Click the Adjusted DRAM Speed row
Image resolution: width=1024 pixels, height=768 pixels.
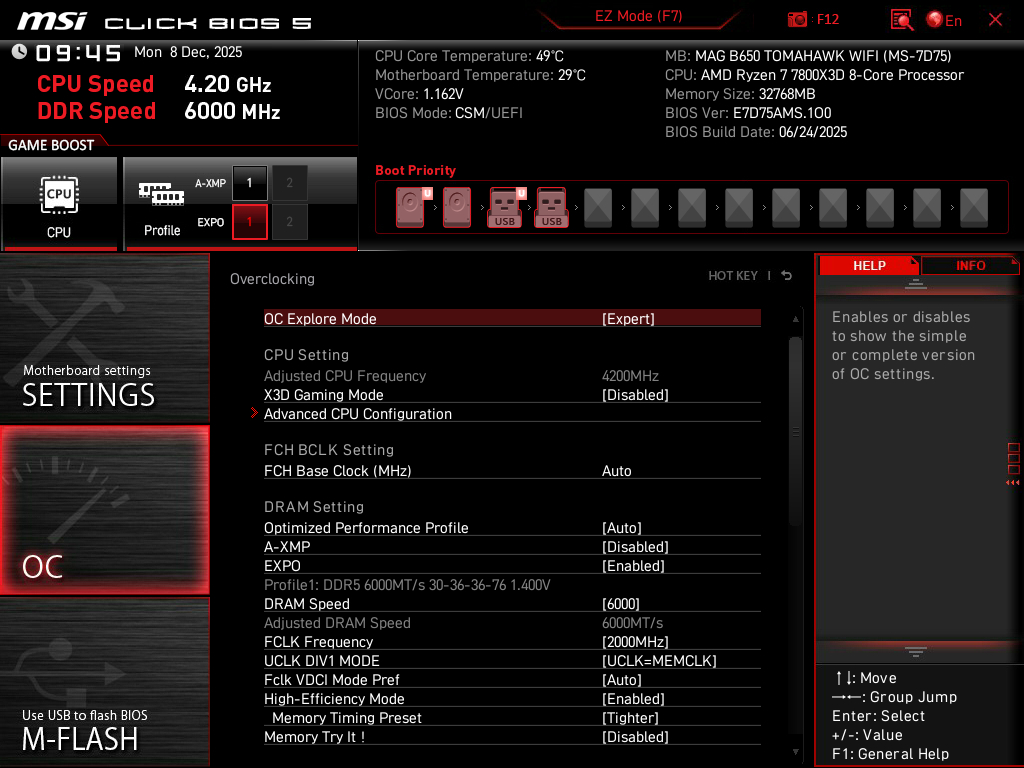tap(512, 623)
